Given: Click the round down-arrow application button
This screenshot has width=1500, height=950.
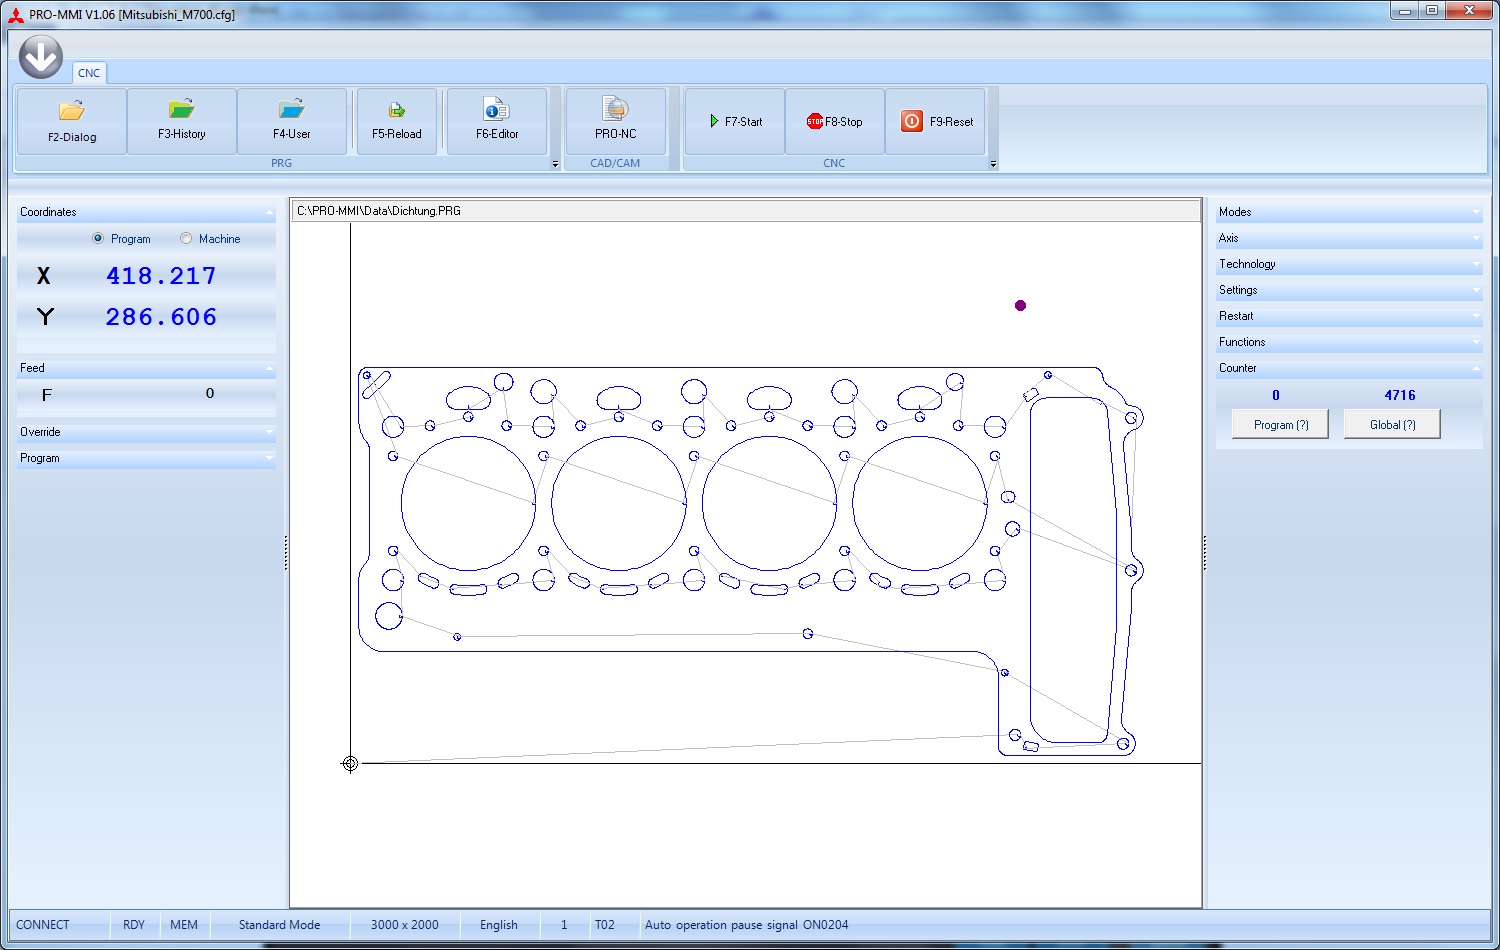Looking at the screenshot, I should point(41,57).
